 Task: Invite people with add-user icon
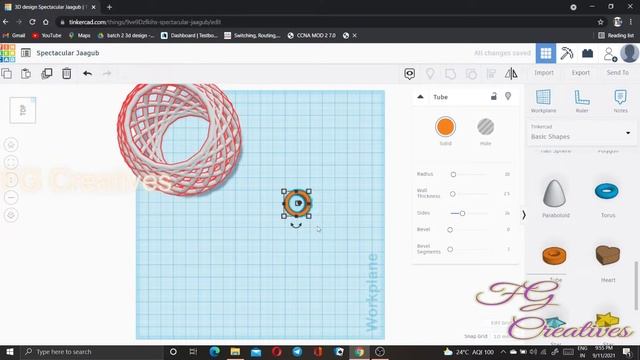(610, 54)
